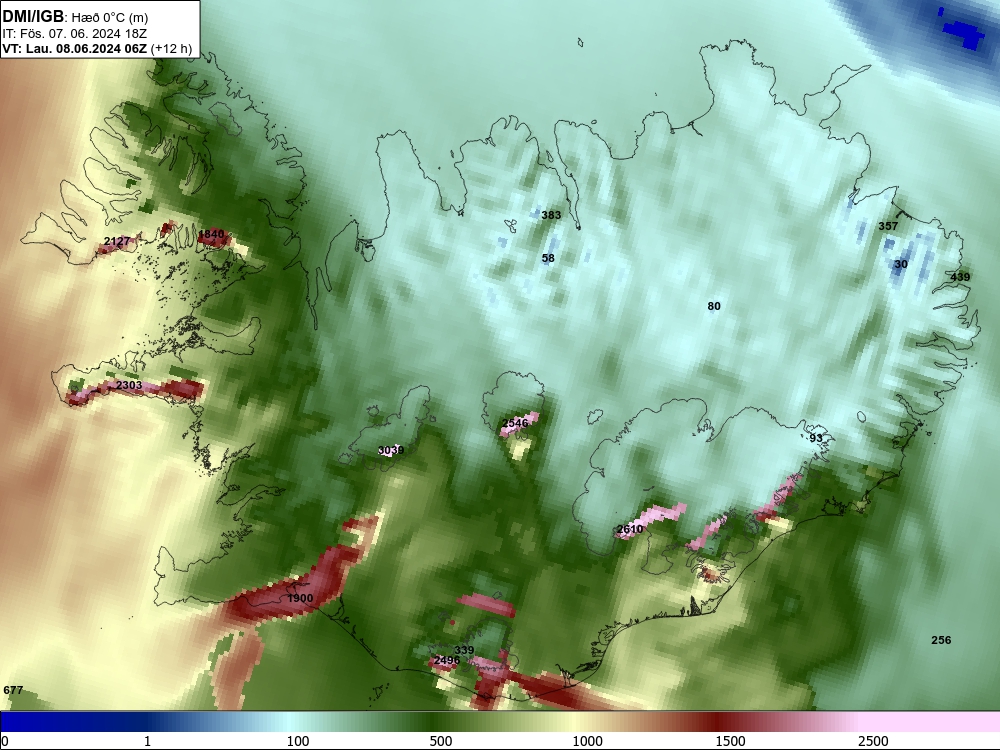Click the 339 value label

(464, 650)
